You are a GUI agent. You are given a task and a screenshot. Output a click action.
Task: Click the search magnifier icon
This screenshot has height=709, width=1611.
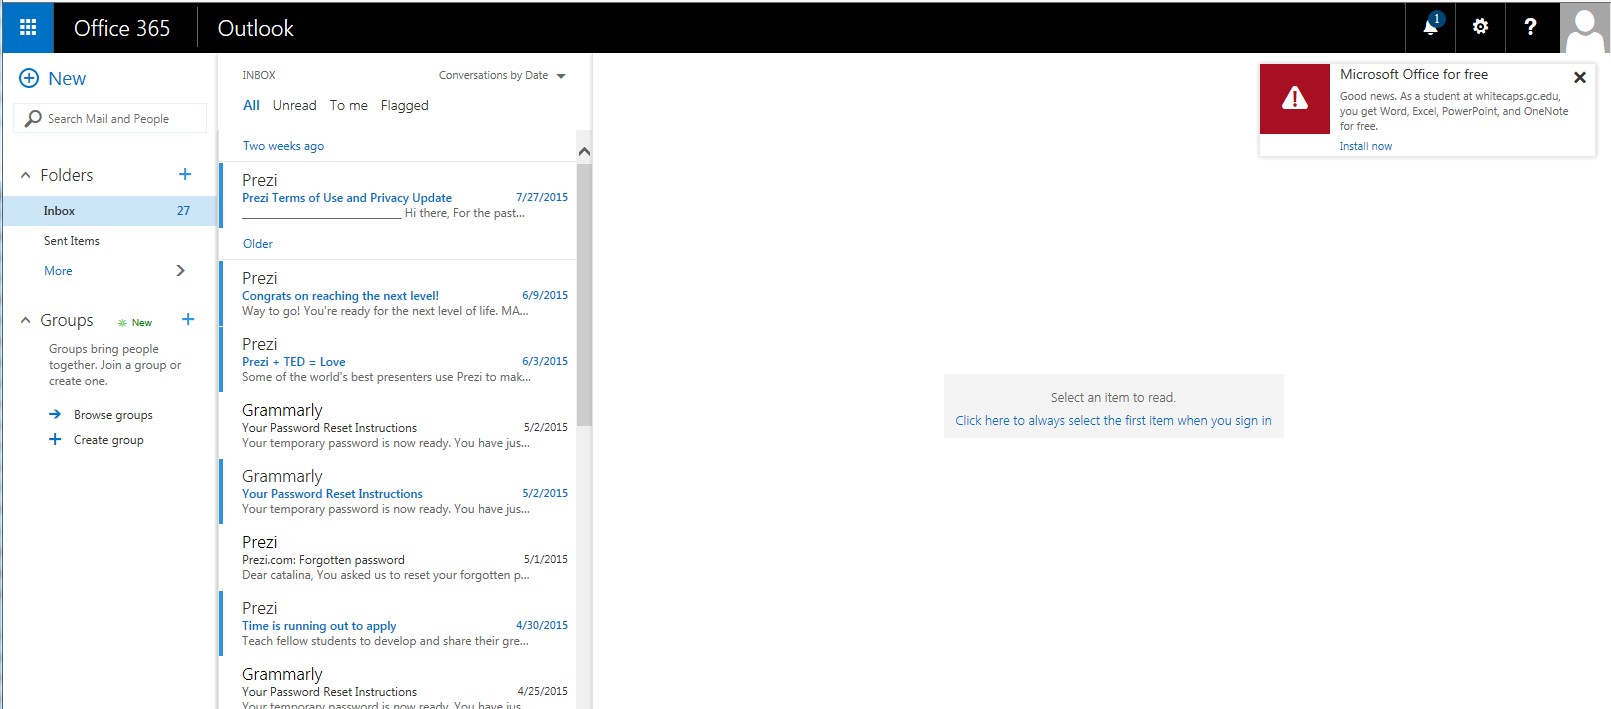coord(33,118)
